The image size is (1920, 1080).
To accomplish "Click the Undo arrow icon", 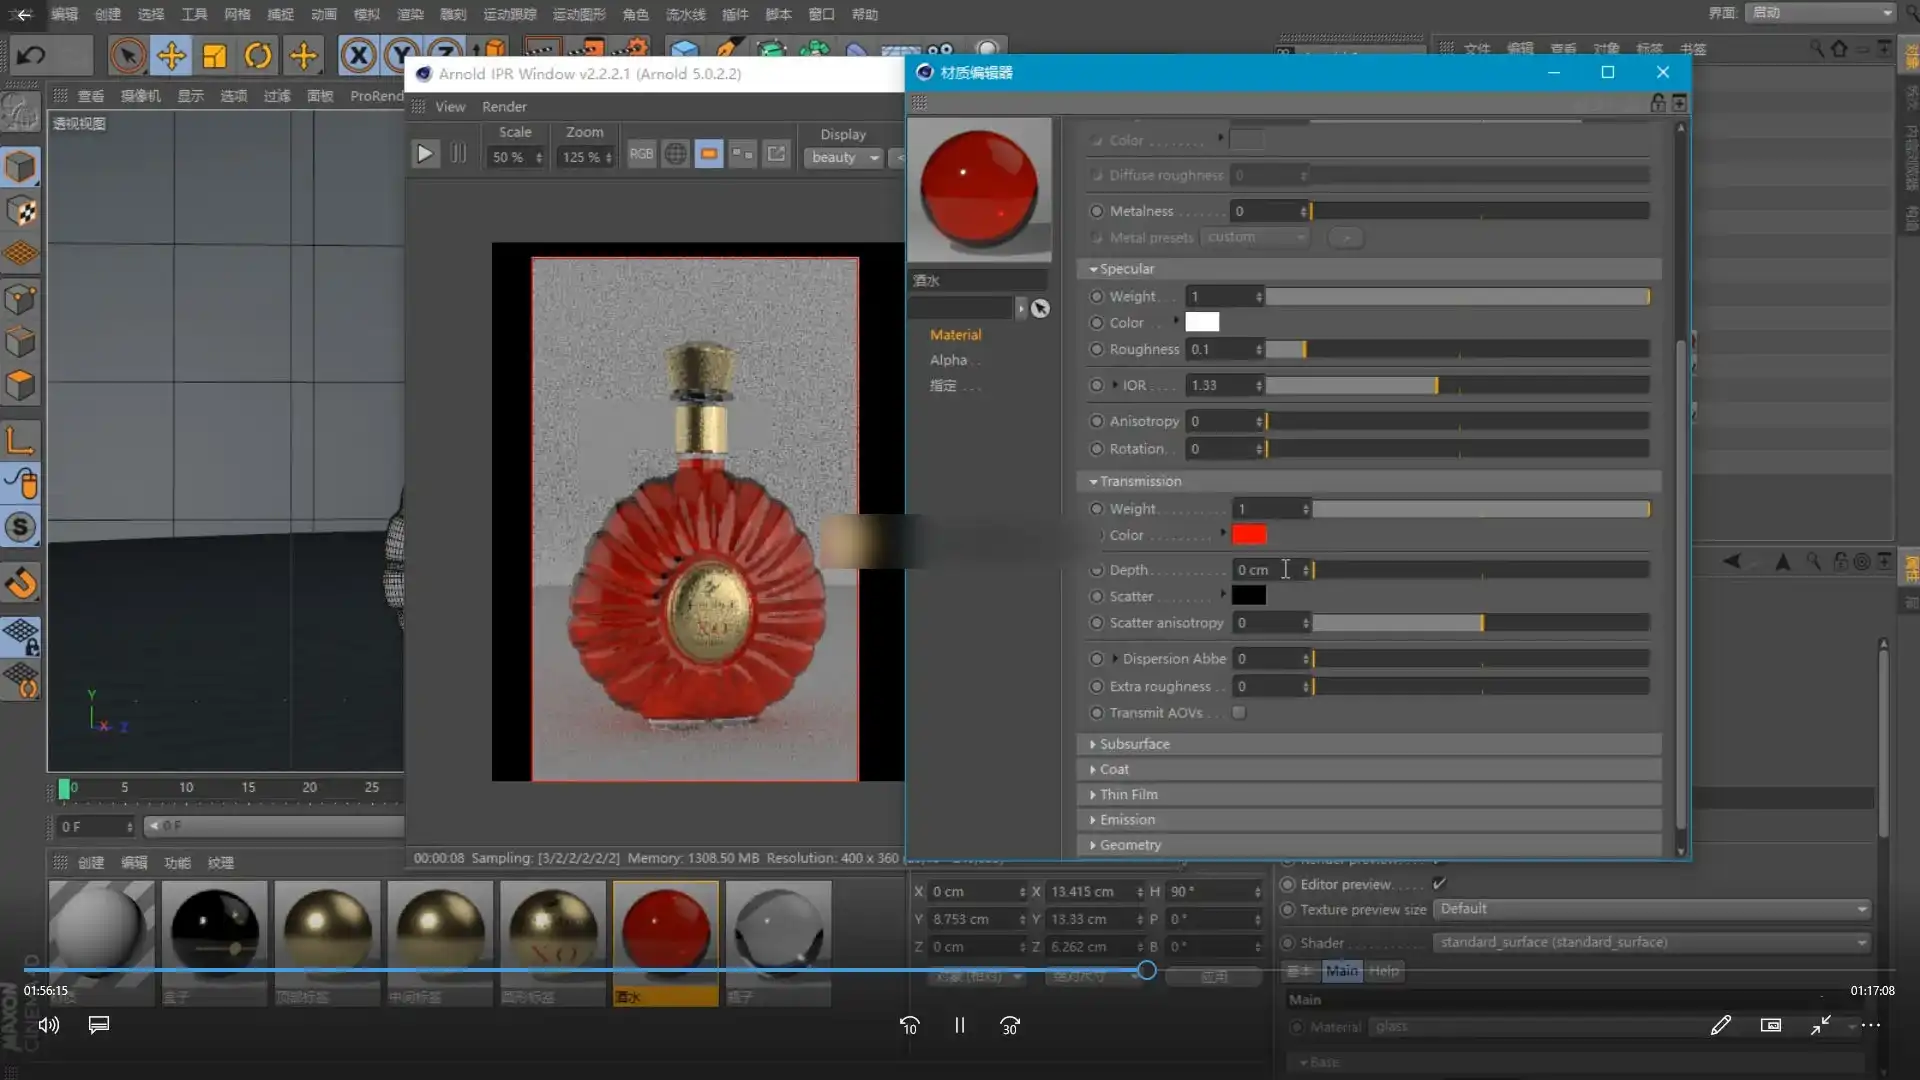I will coord(31,55).
